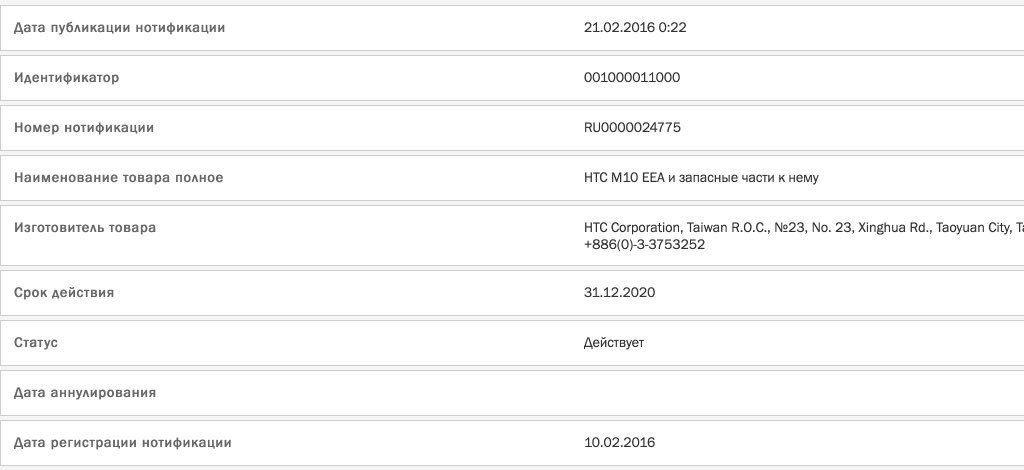Click the 'Наименование товара полное' label
Image resolution: width=1024 pixels, height=470 pixels.
click(118, 178)
